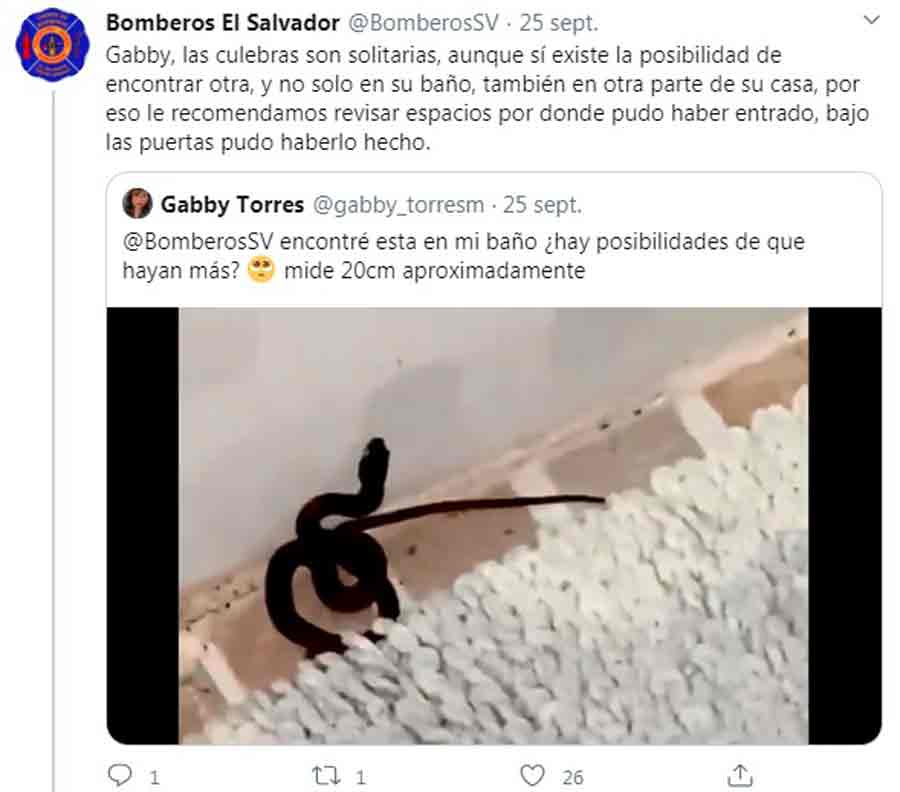The height and width of the screenshot is (792, 900).
Task: Click the retweet count number
Action: coord(360,777)
